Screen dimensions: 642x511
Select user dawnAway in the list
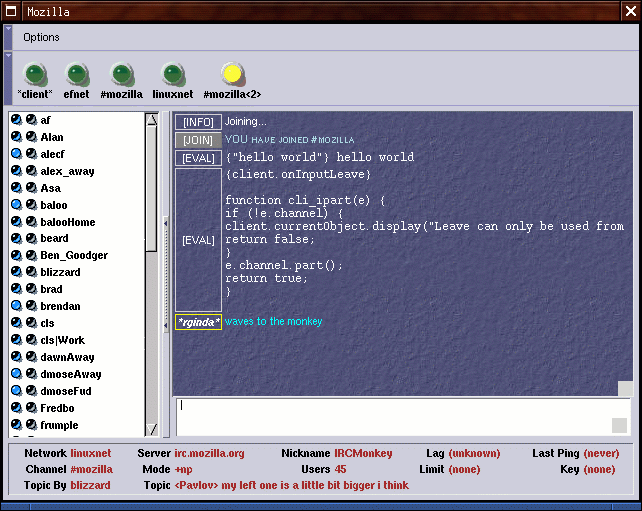tap(67, 357)
